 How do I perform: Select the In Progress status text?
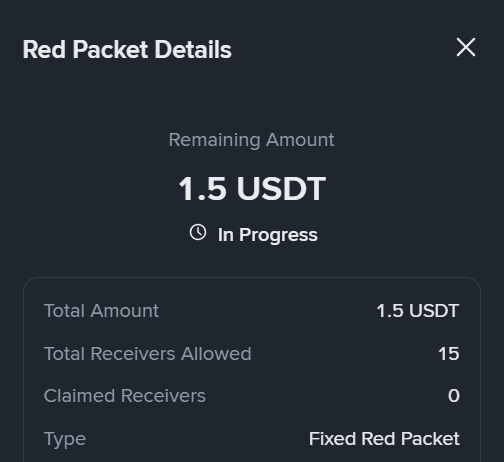tap(268, 235)
